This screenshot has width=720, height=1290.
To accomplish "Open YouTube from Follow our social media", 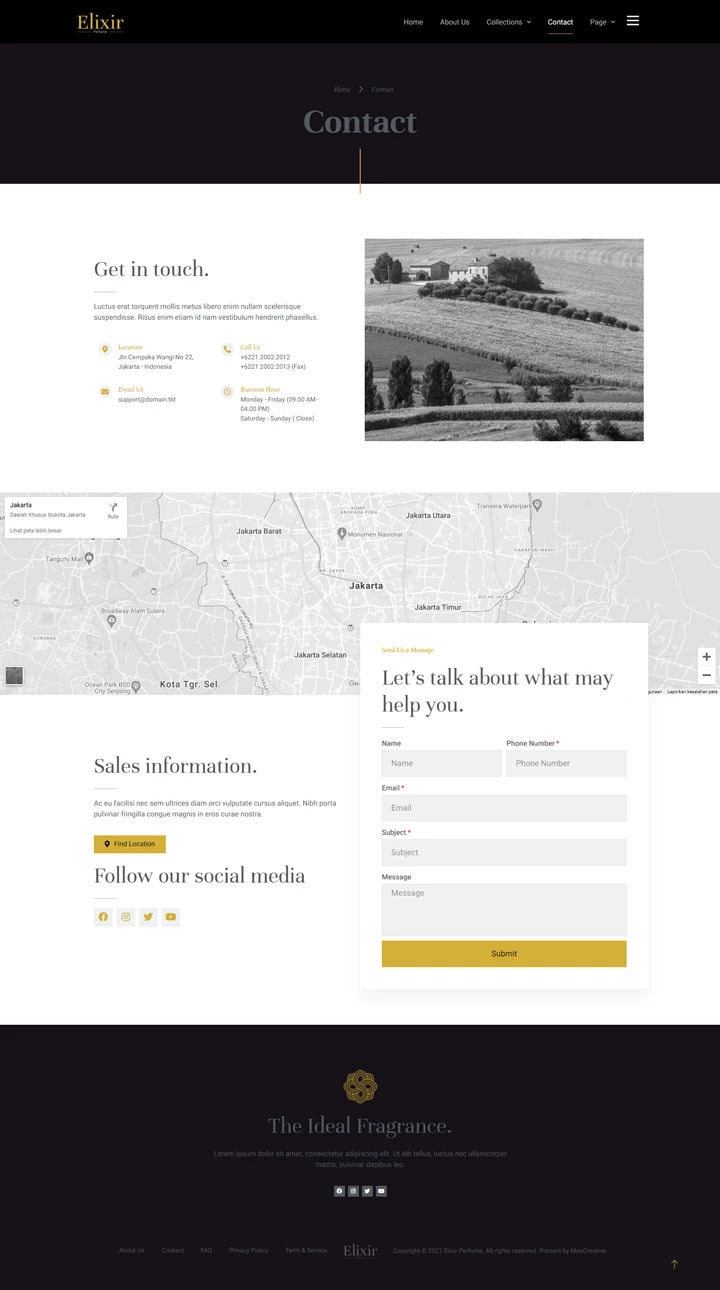I will [171, 917].
